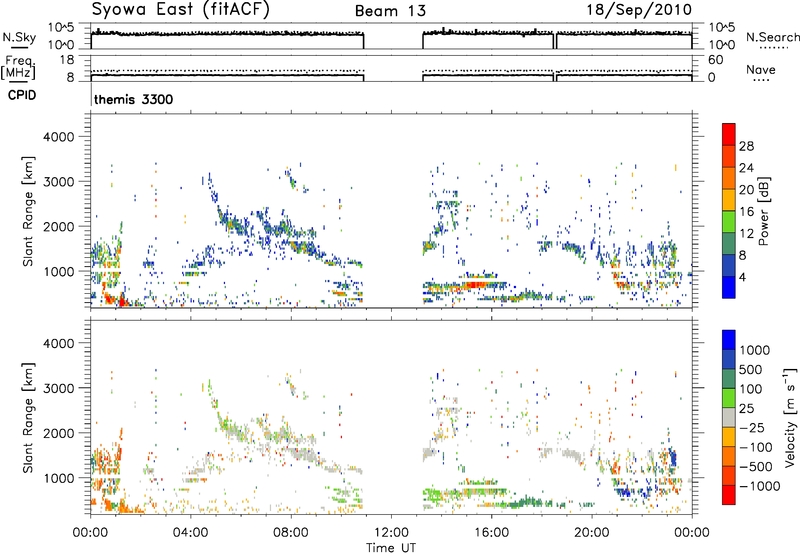Click the '08:00' time tick label

(291, 533)
